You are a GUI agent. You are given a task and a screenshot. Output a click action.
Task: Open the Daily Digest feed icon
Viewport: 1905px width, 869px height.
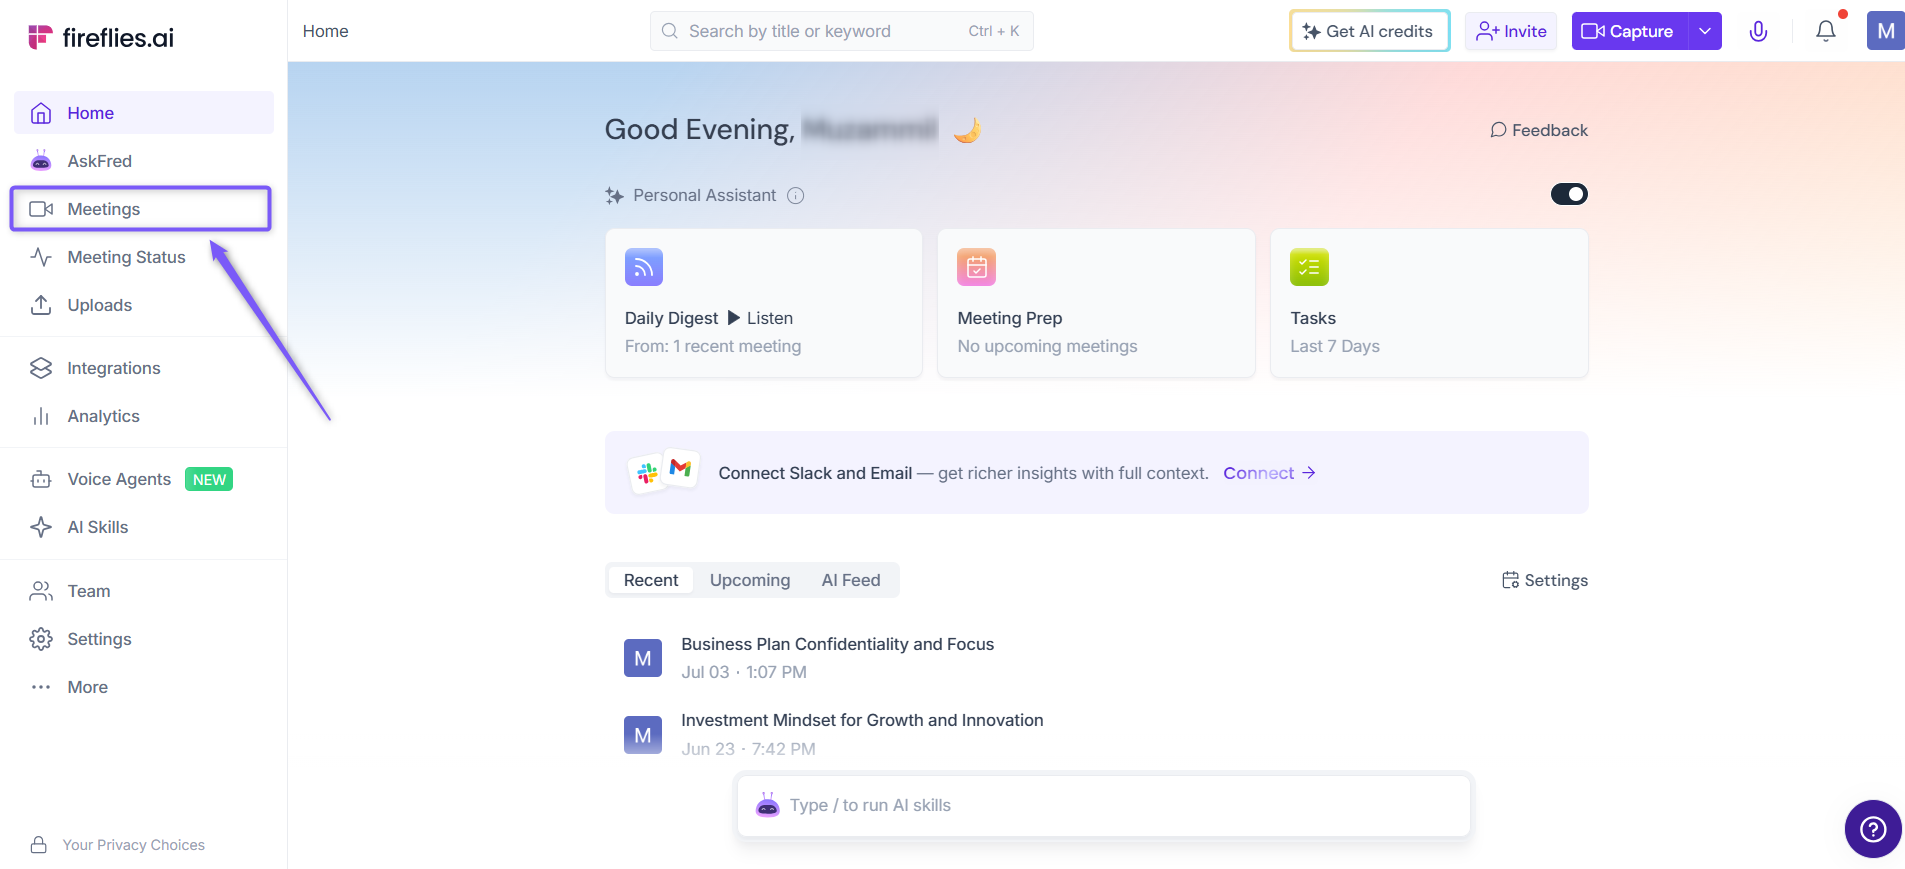(644, 267)
